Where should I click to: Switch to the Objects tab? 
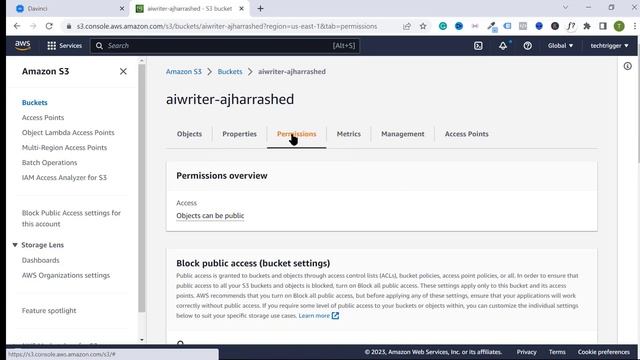coord(189,134)
